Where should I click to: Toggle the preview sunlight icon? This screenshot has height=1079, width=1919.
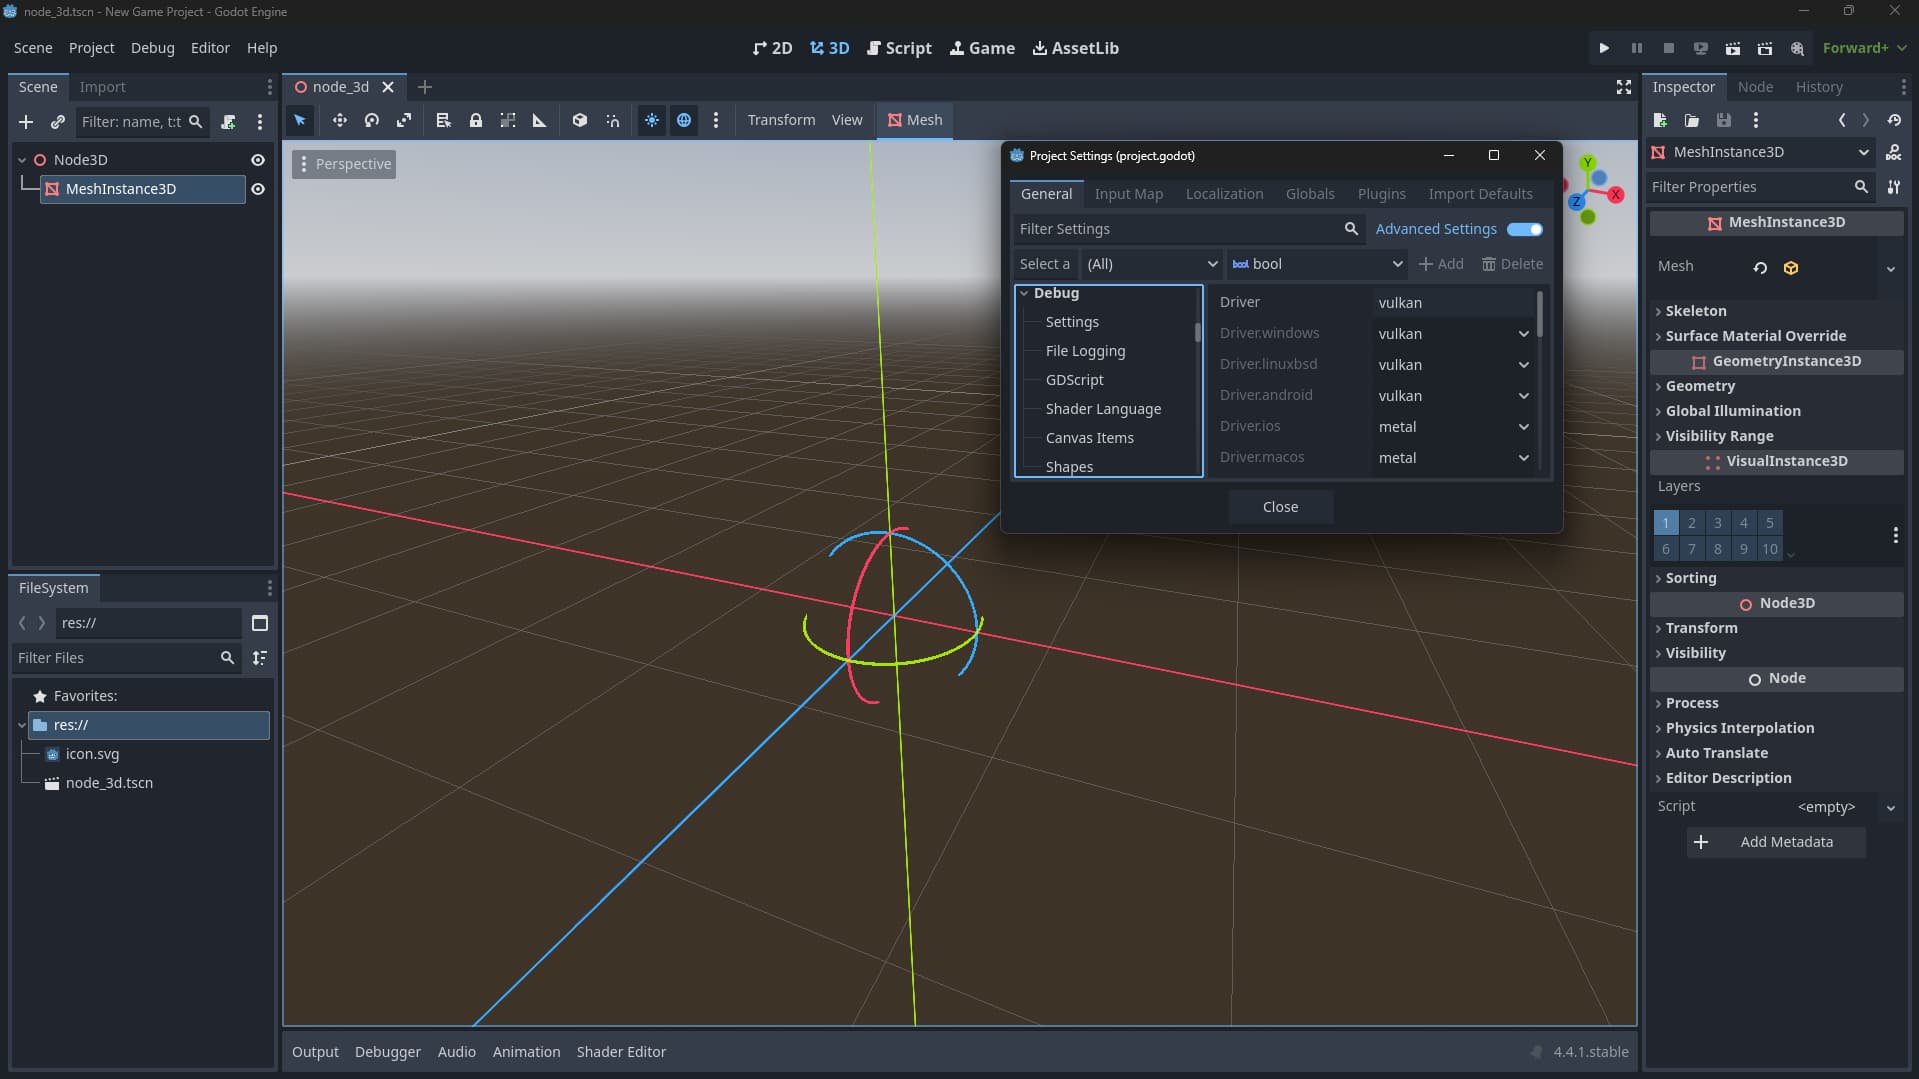(x=651, y=120)
